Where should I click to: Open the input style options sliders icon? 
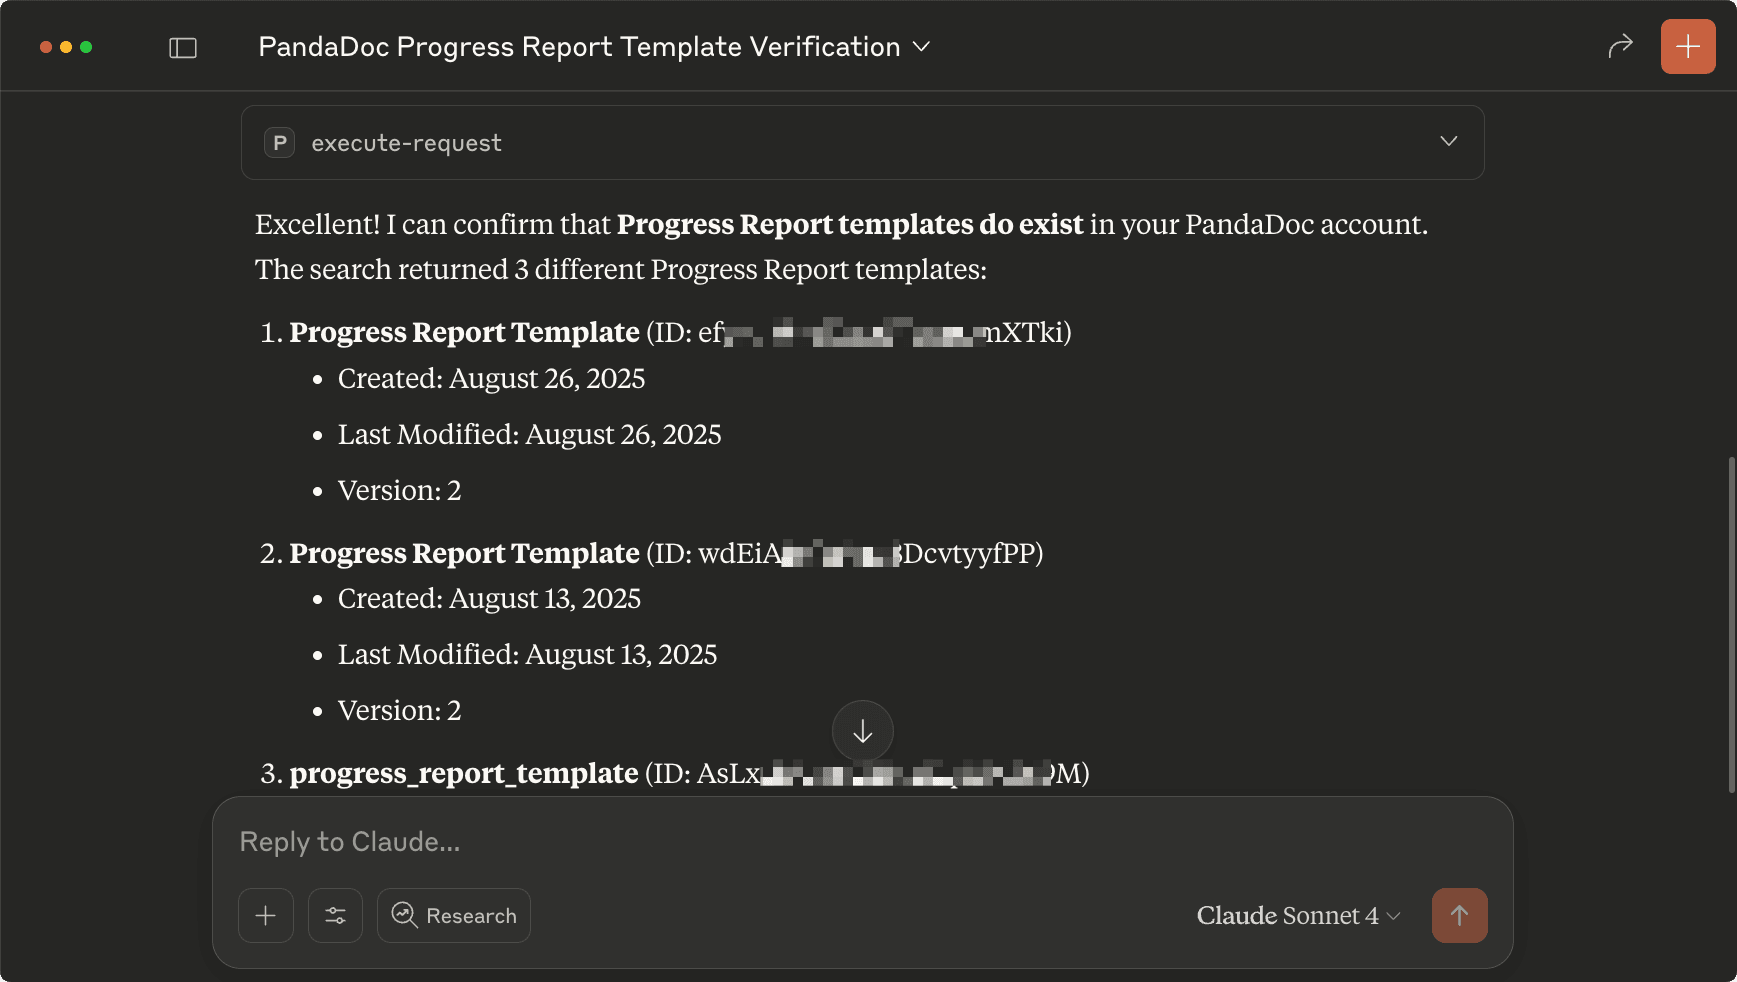point(335,915)
